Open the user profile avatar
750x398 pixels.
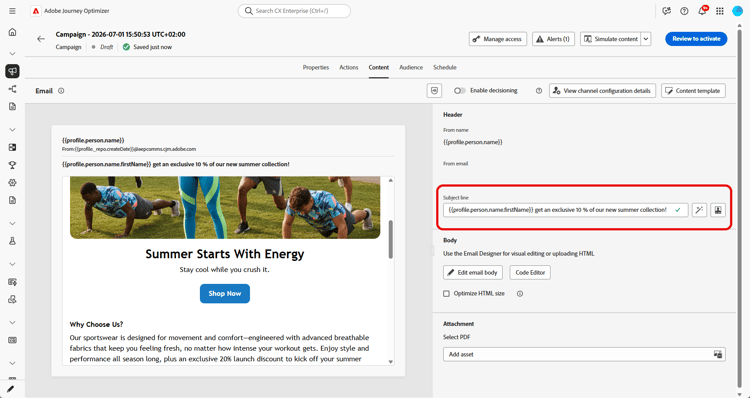tap(737, 11)
